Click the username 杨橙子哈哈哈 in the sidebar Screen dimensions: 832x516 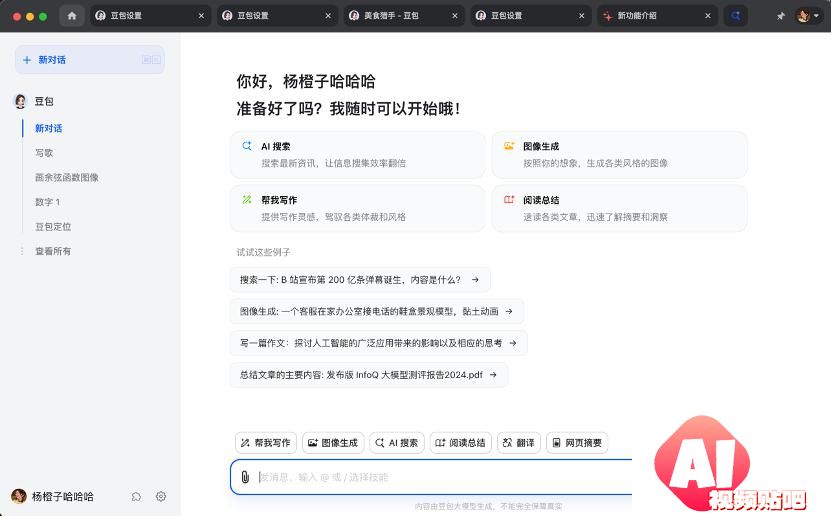coord(63,496)
